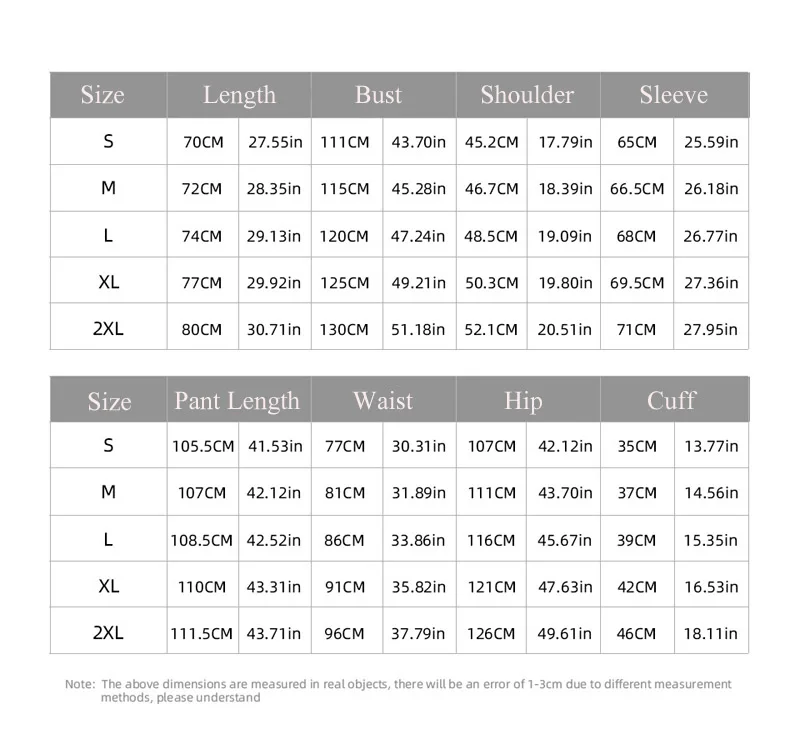Select the 27.36in sleeve value
The height and width of the screenshot is (744, 800).
[x=711, y=283]
